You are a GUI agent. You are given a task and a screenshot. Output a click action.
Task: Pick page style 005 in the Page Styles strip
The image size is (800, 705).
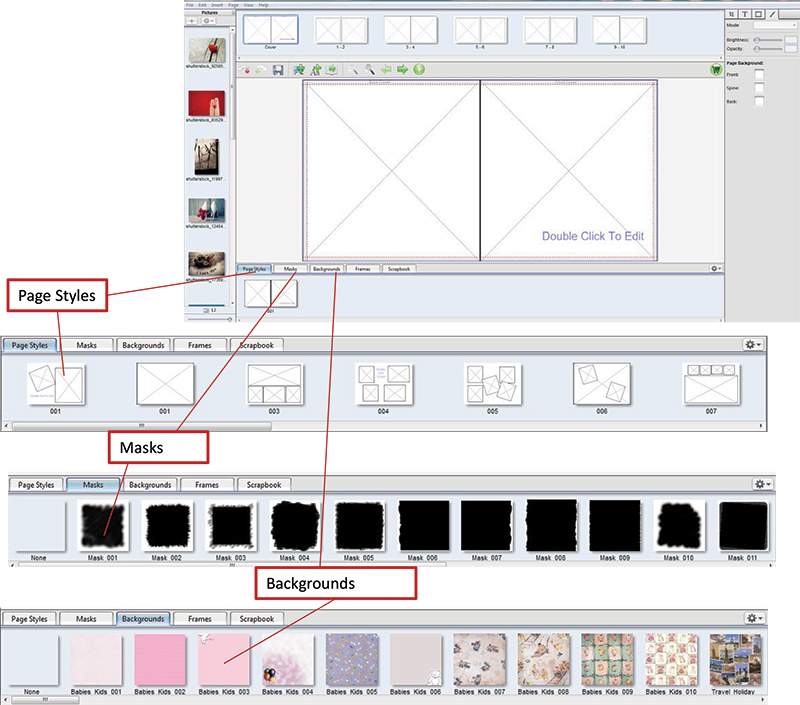492,384
